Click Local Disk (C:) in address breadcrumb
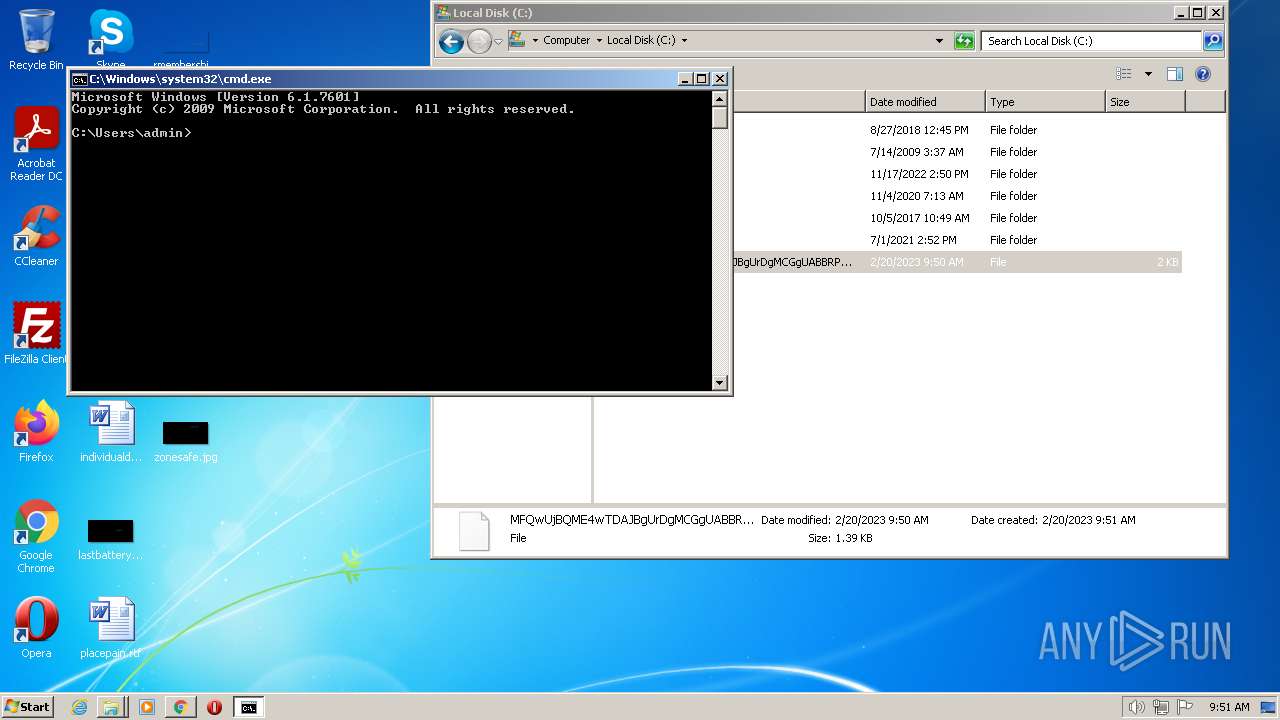The height and width of the screenshot is (720, 1280). (640, 41)
